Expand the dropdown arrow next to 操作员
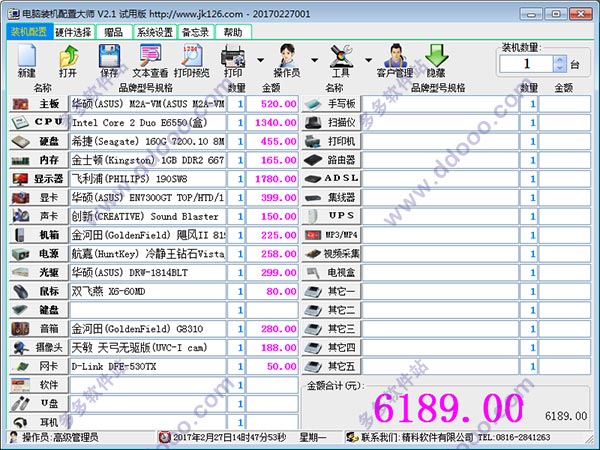The image size is (600, 450). [x=315, y=60]
